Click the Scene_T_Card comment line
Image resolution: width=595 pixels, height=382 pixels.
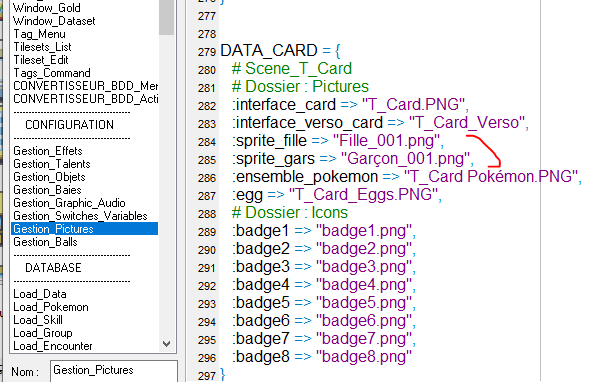pos(292,69)
